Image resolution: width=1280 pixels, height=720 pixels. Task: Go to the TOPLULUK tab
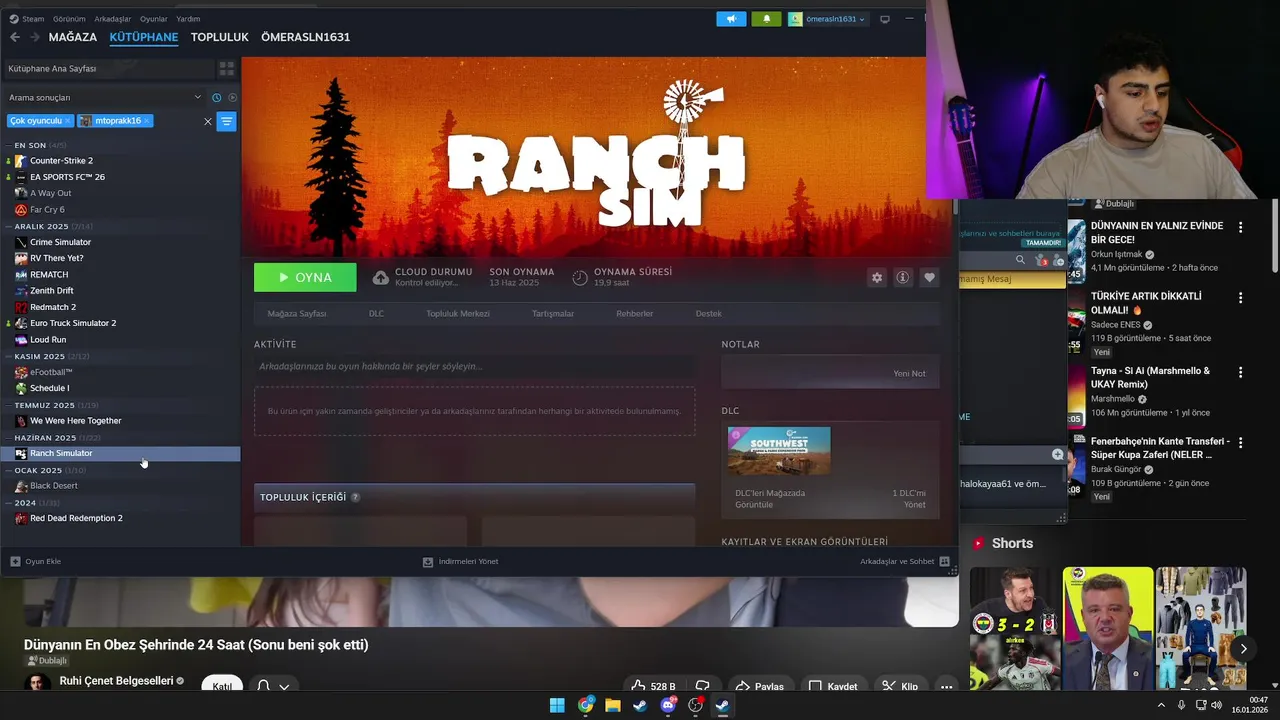[x=219, y=37]
